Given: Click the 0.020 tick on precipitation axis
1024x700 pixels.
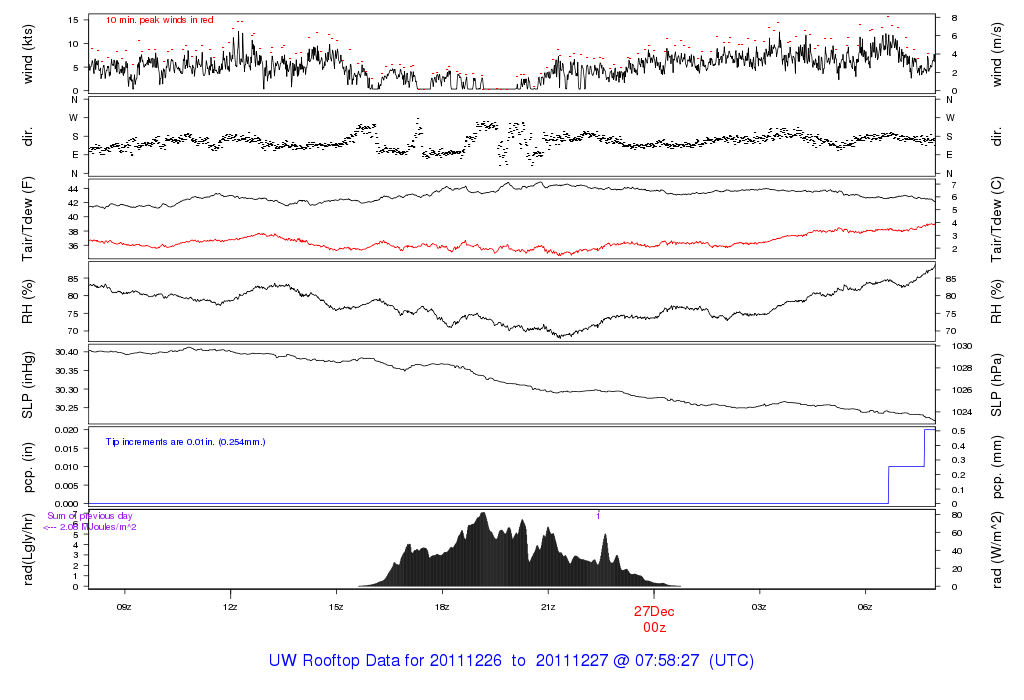Looking at the screenshot, I should [67, 430].
